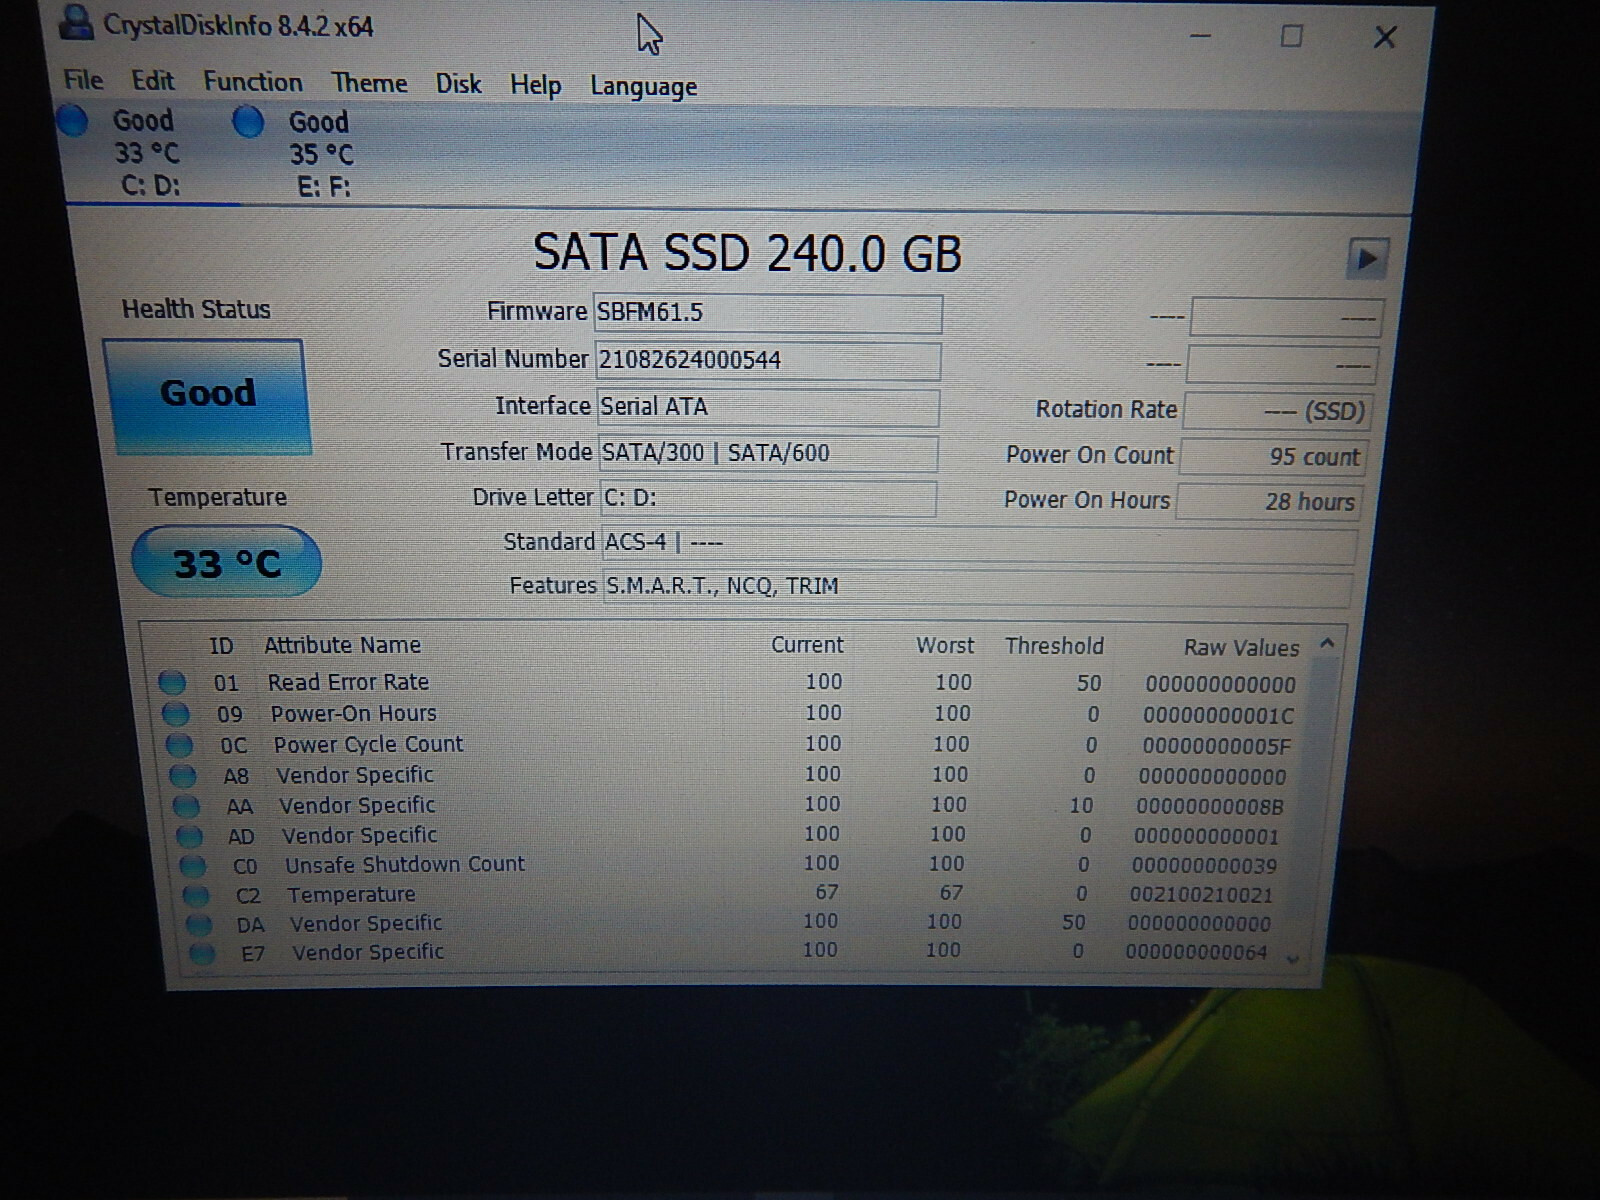Click the Rotation Rate field showing (SSD)
Image resolution: width=1600 pixels, height=1200 pixels.
[x=1276, y=411]
